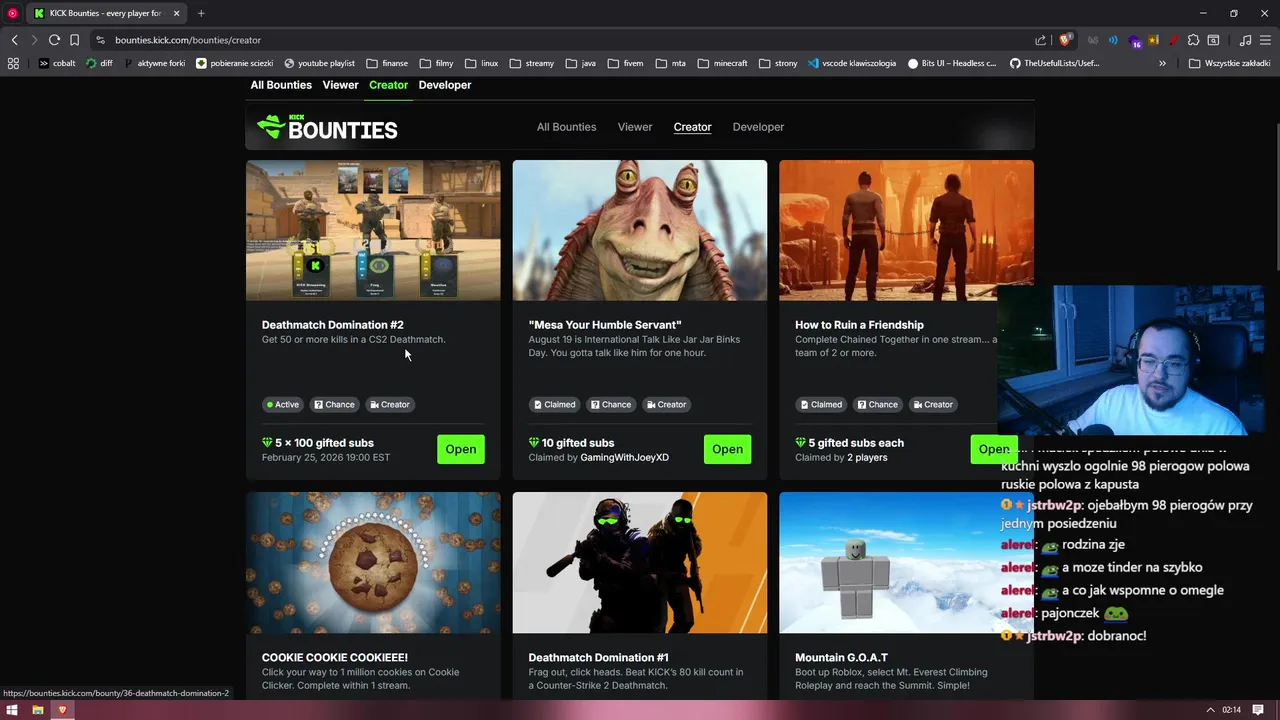
Task: Open the Extensions puzzle icon
Action: [x=1193, y=40]
